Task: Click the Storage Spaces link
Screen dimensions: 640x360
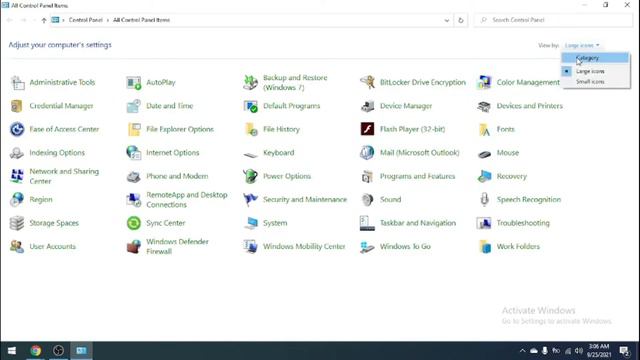Action: [54, 223]
